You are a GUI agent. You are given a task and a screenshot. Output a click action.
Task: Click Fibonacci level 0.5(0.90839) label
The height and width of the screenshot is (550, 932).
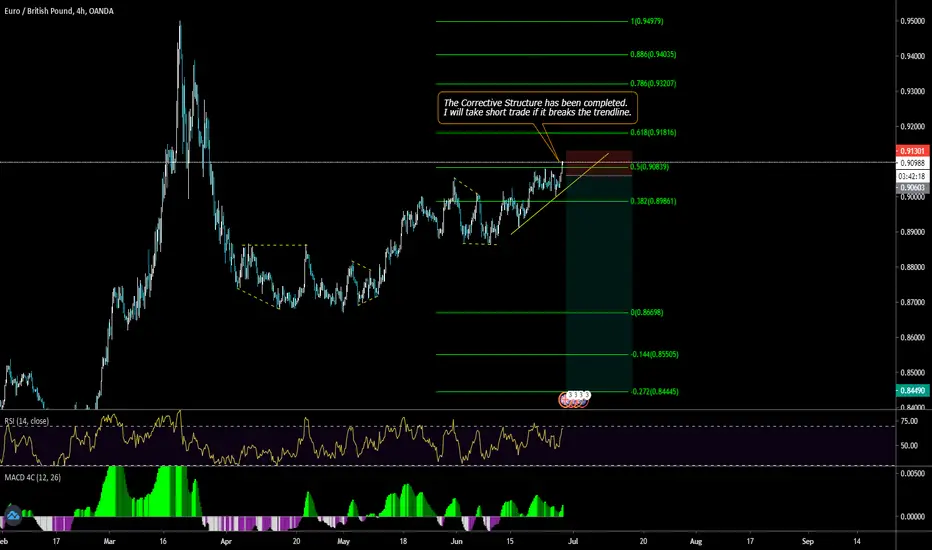click(x=649, y=166)
